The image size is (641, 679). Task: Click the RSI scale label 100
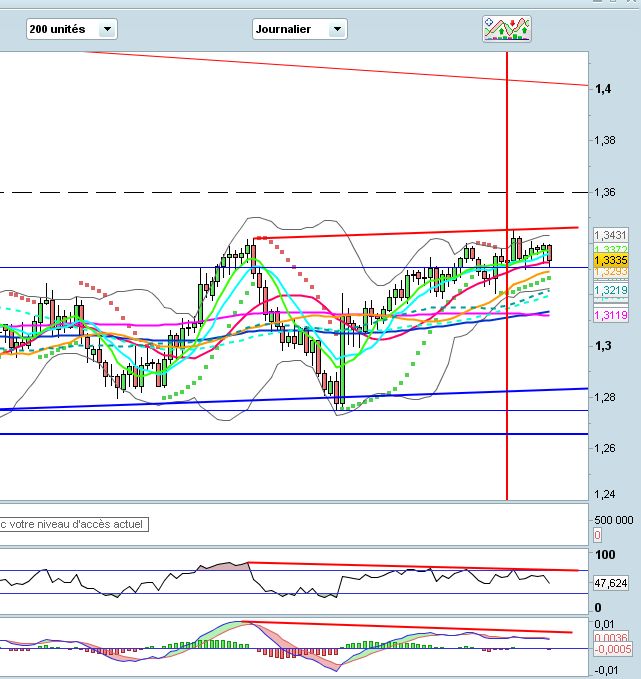click(605, 555)
